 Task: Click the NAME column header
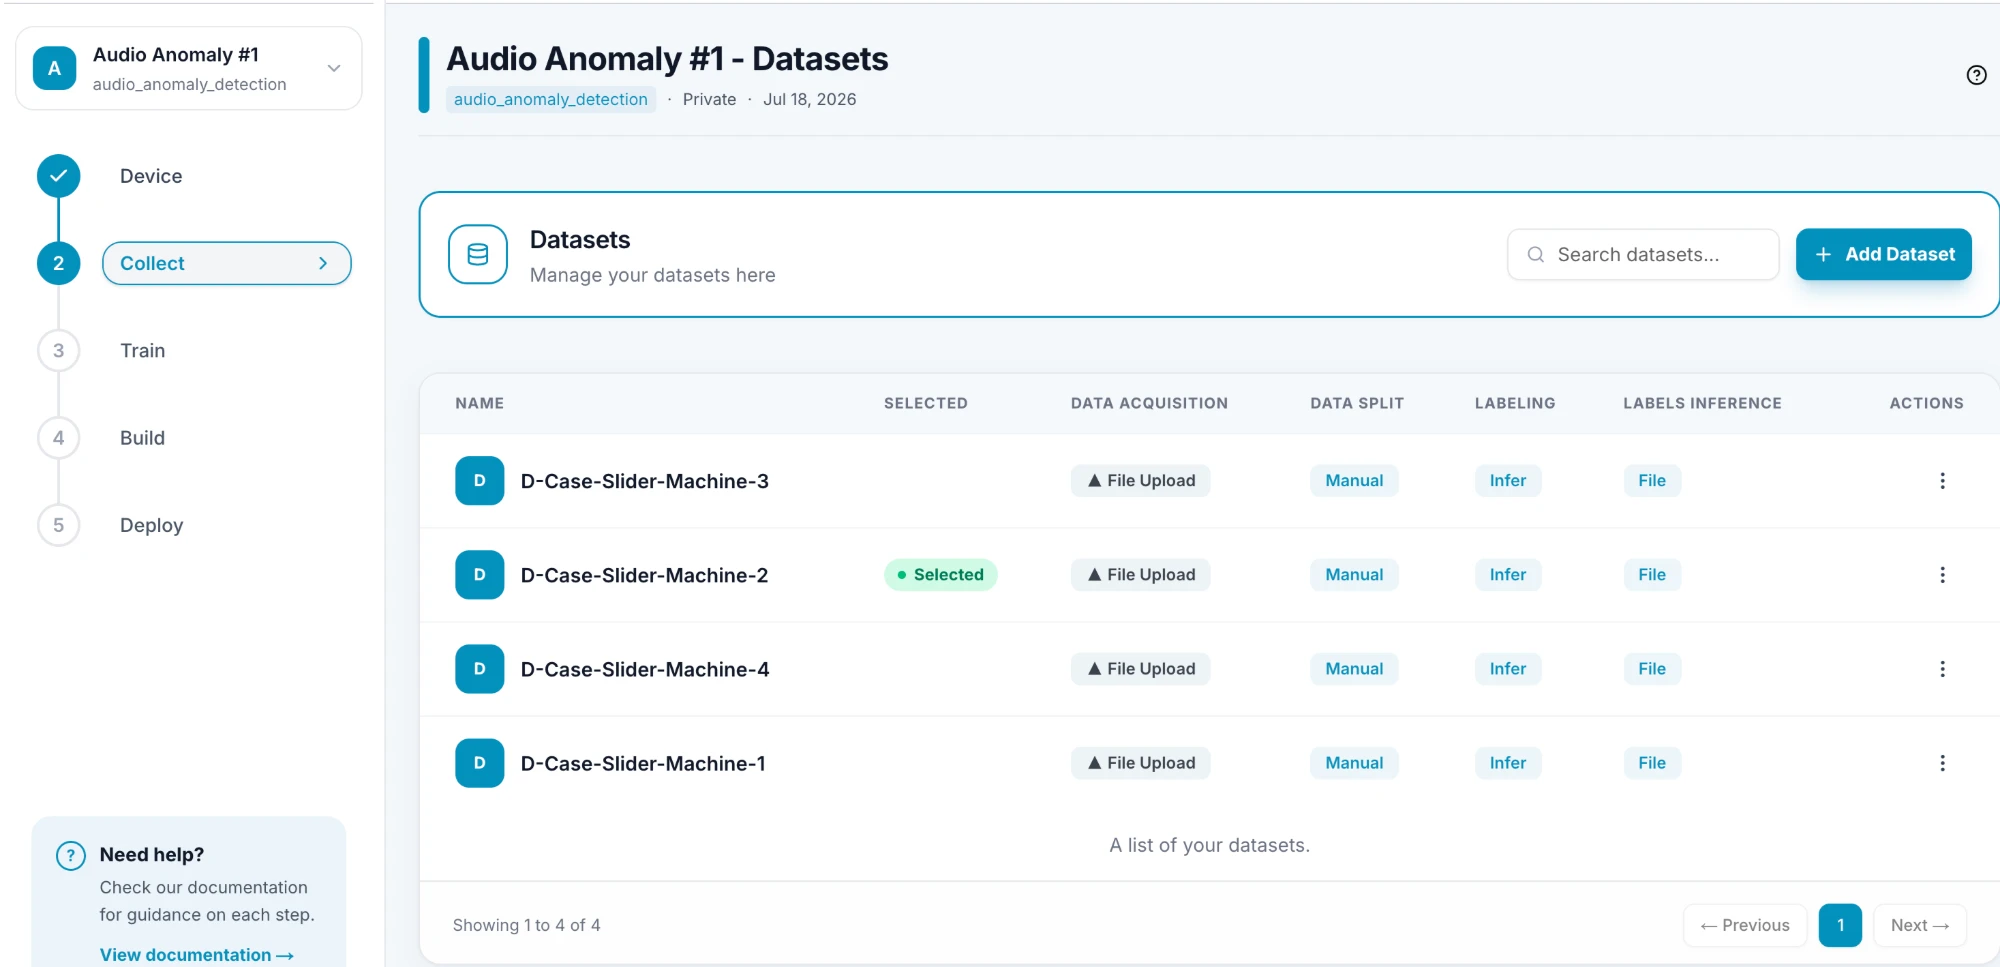480,403
